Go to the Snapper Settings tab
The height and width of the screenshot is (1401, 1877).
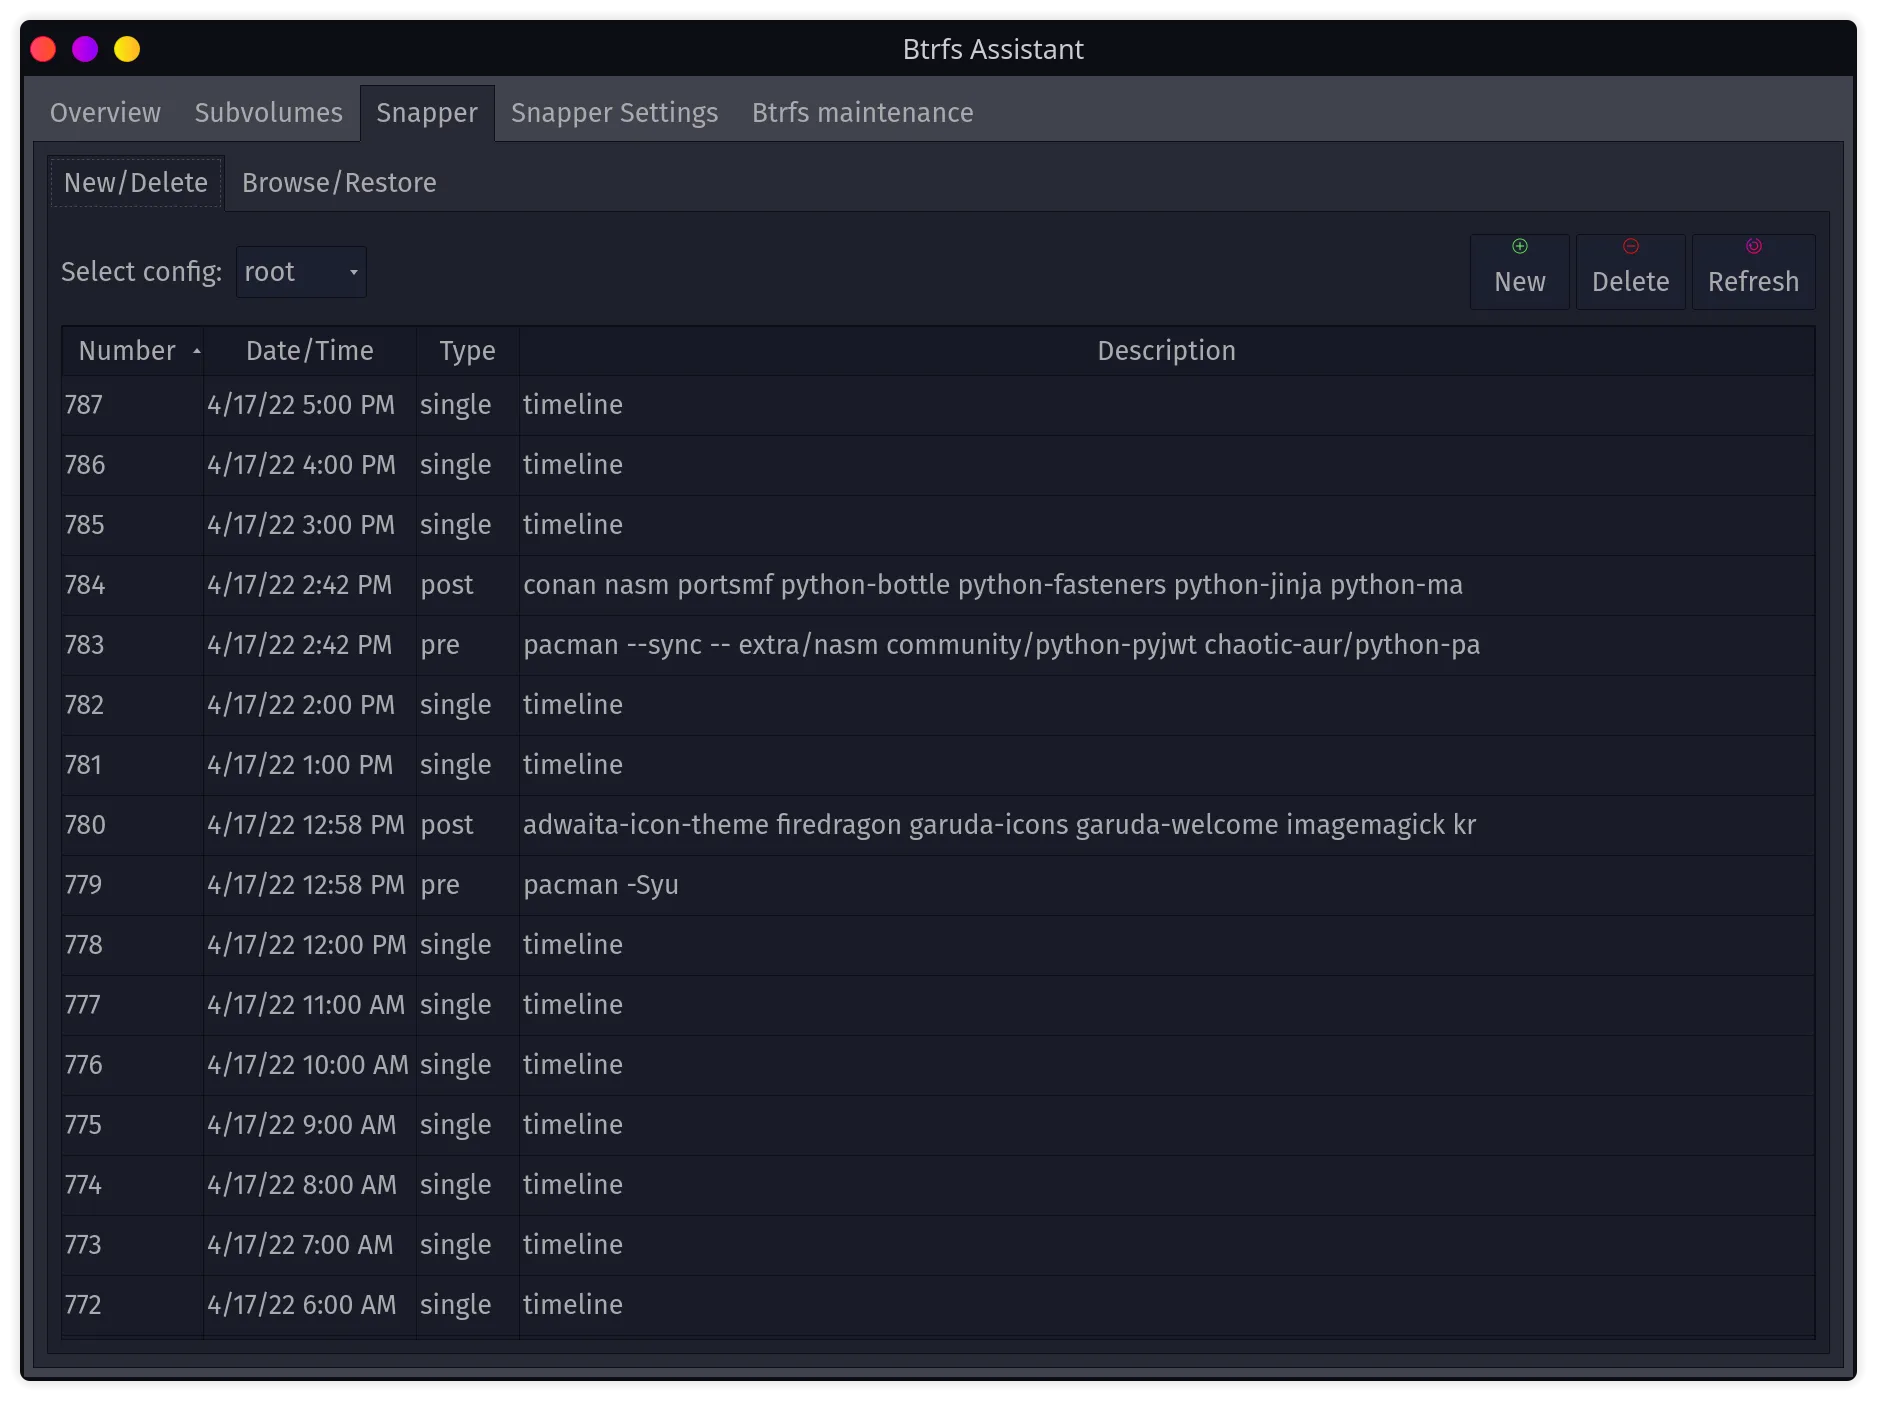[x=614, y=113]
